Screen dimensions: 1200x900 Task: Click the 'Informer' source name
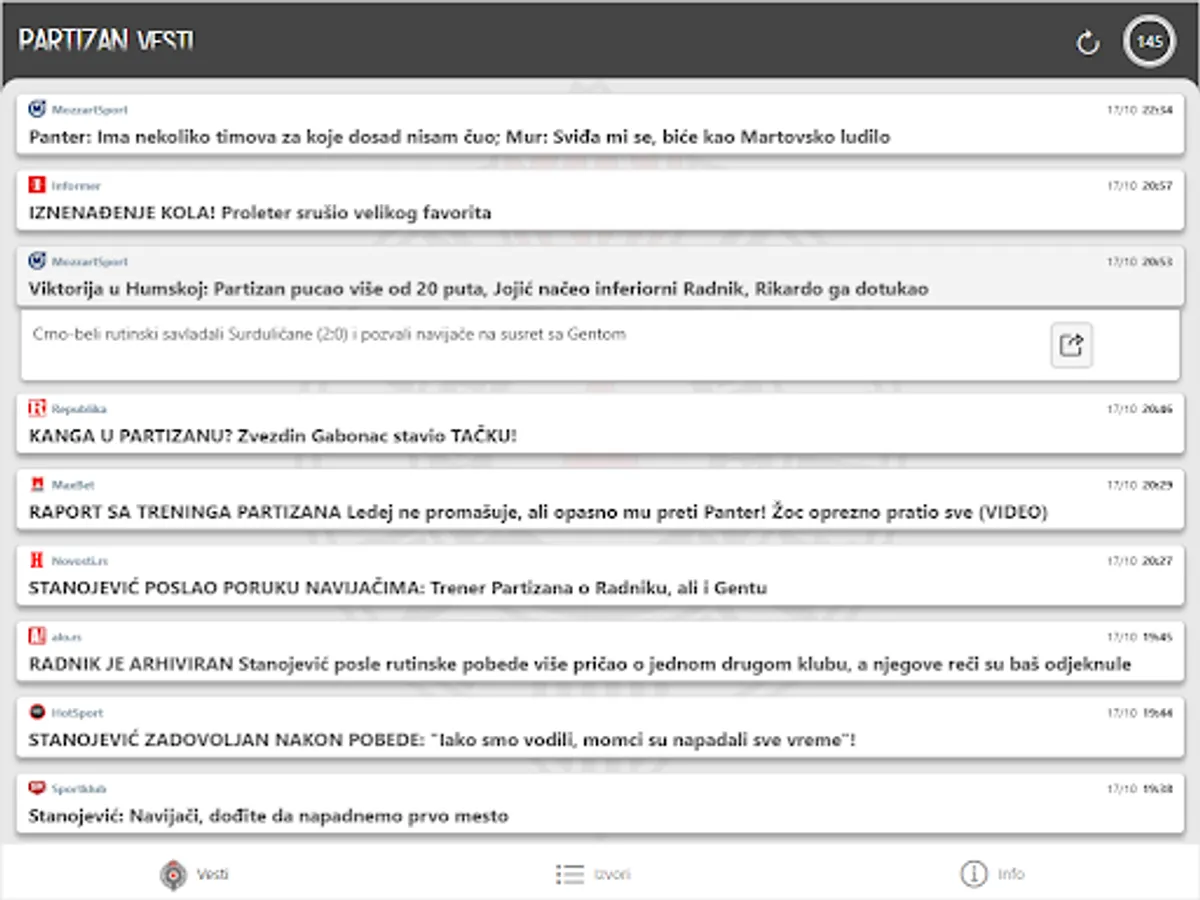click(76, 186)
